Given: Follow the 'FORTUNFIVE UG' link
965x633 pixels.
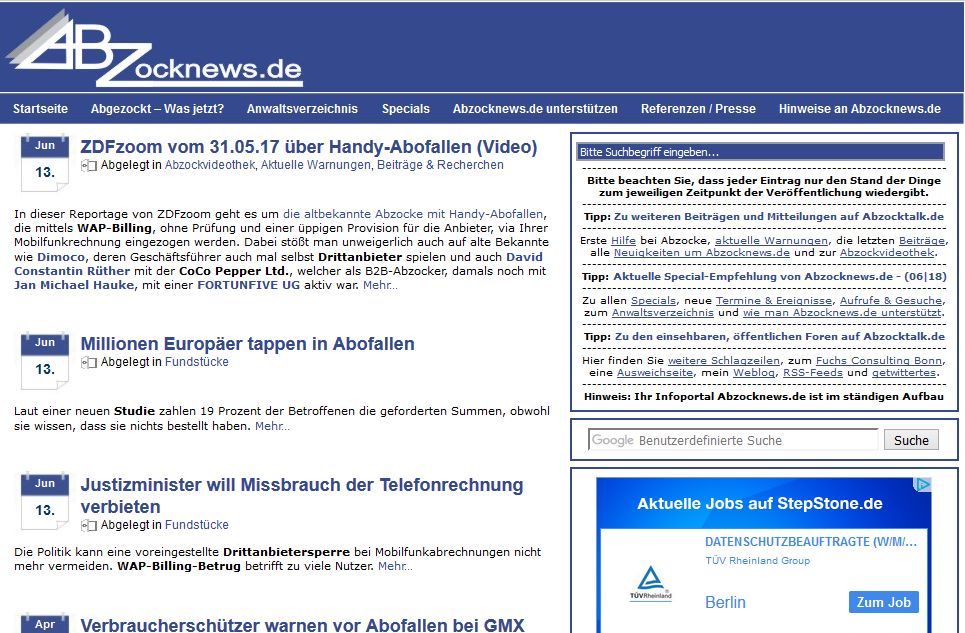Looking at the screenshot, I should click(248, 285).
